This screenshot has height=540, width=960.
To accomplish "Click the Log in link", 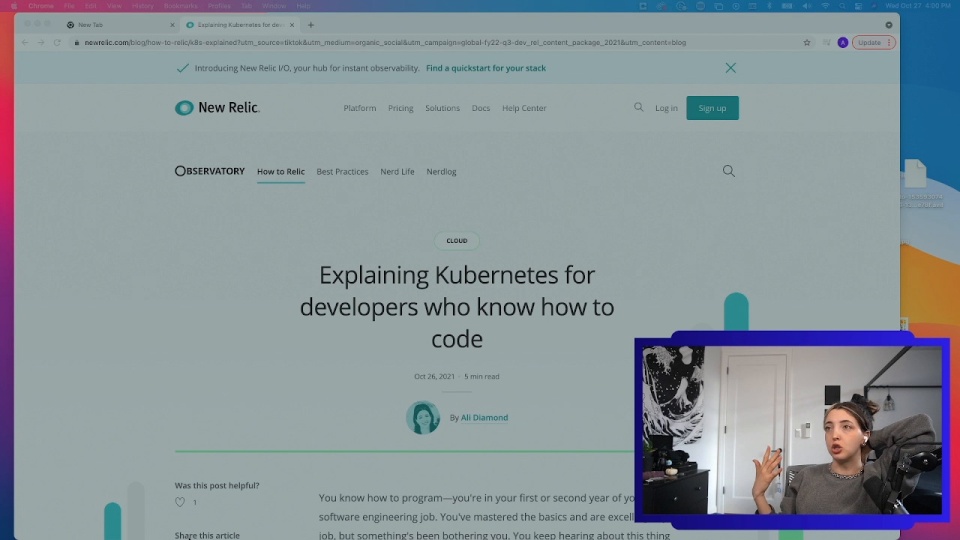I will (x=666, y=108).
